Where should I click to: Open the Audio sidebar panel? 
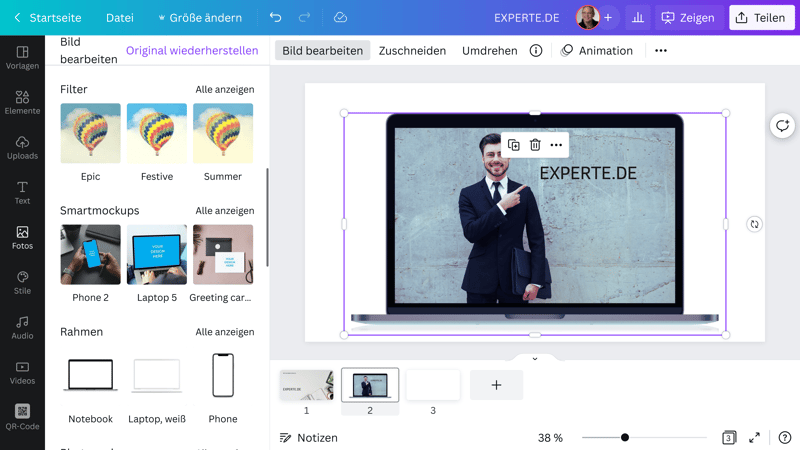[x=22, y=328]
